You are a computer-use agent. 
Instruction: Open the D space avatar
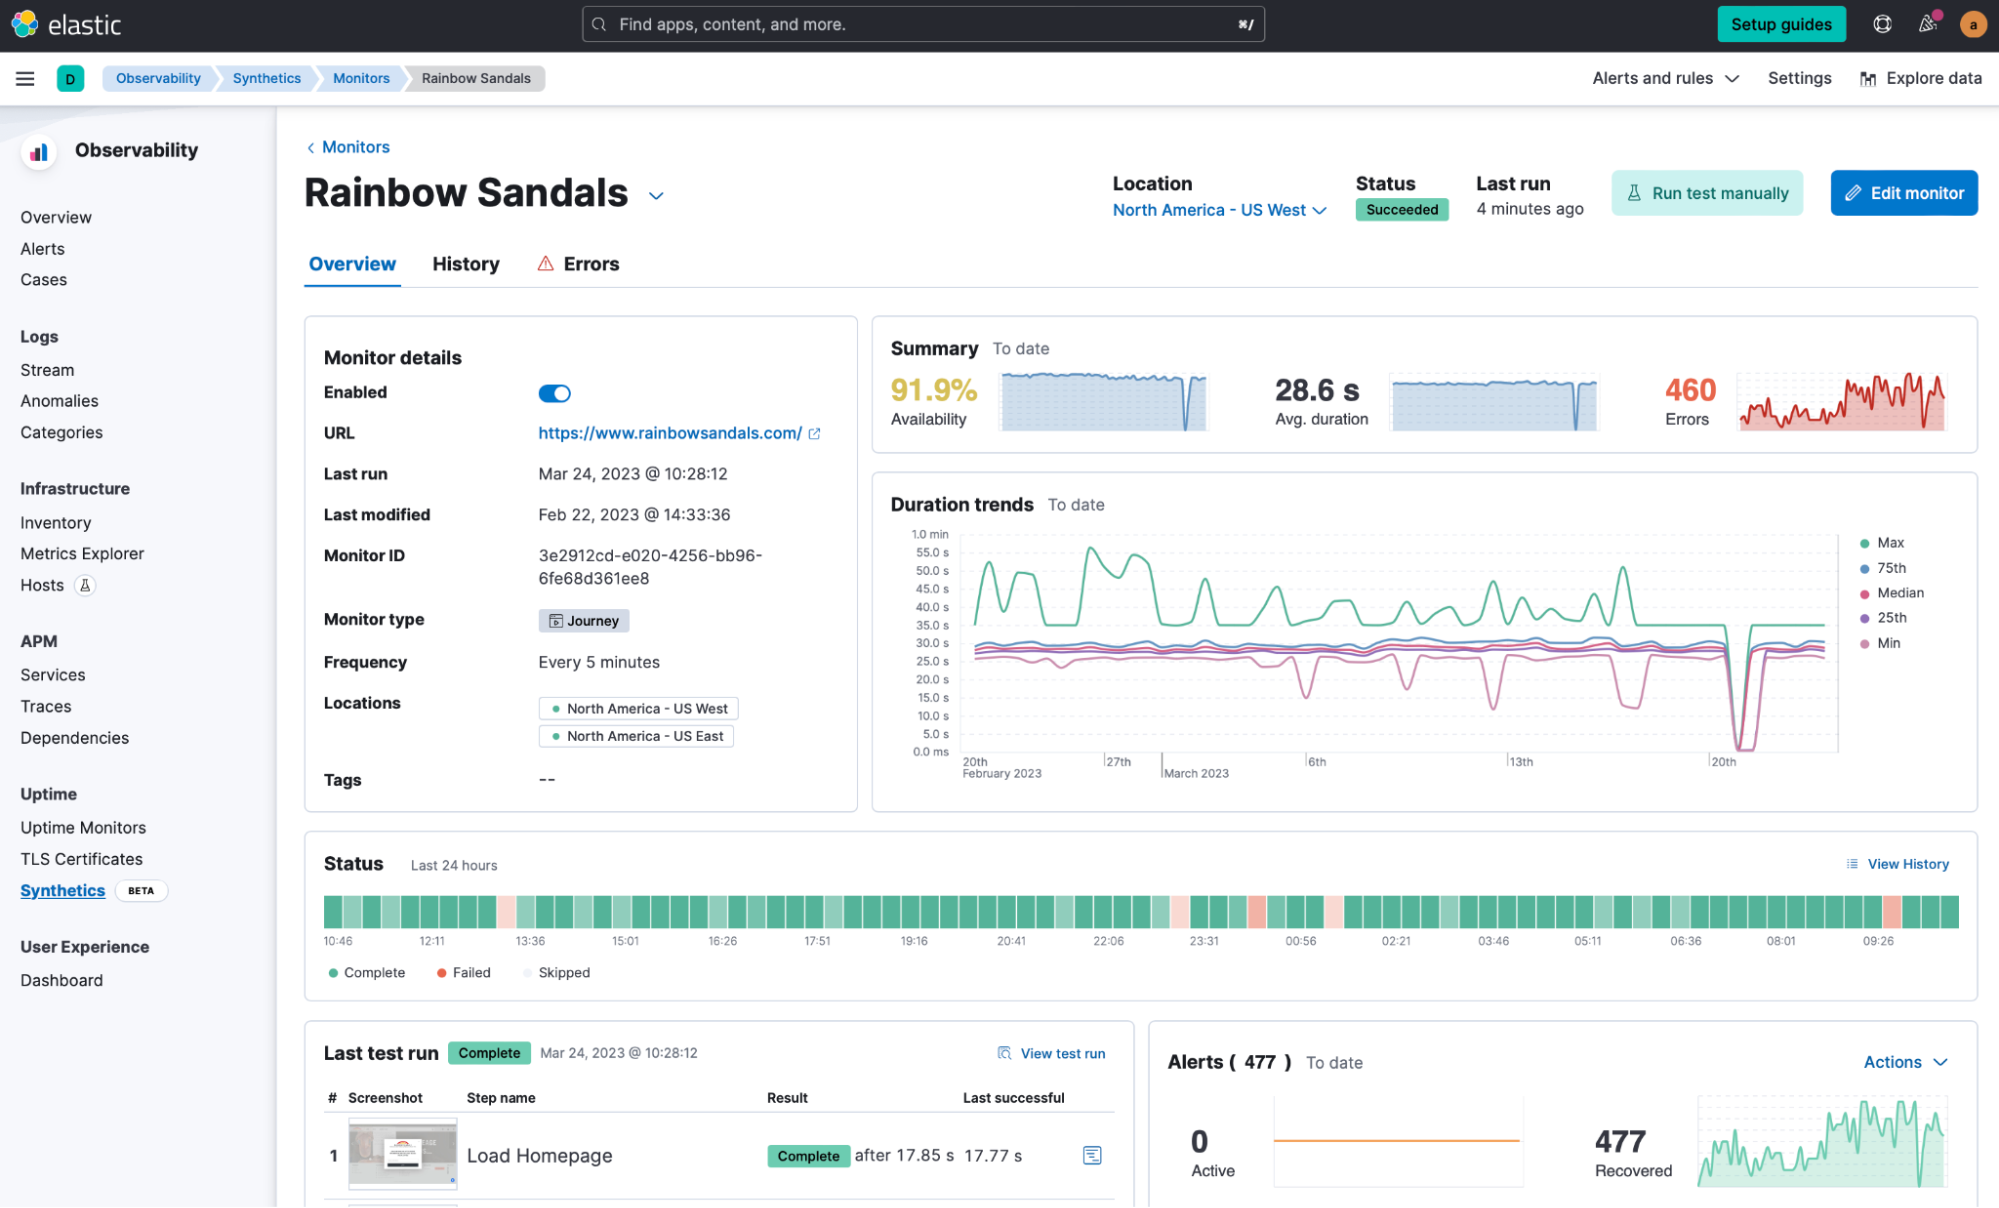[x=70, y=78]
